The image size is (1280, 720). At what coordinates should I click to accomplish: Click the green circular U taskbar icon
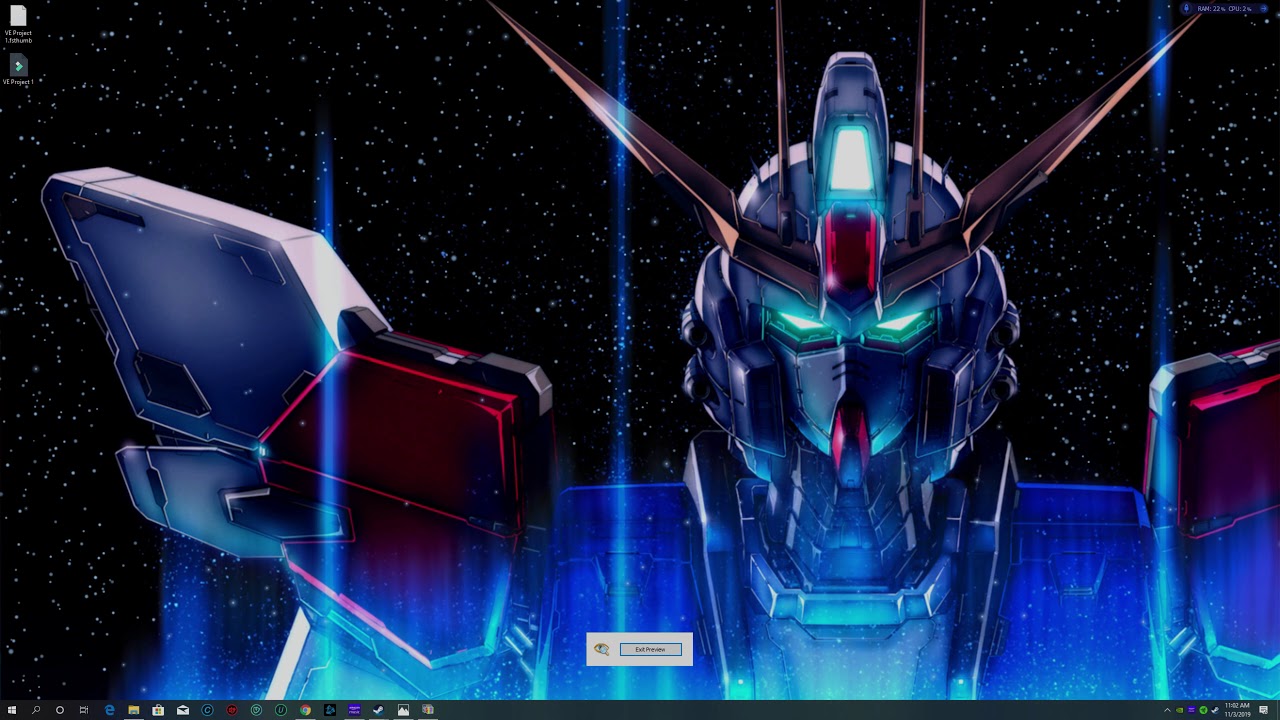pos(281,710)
